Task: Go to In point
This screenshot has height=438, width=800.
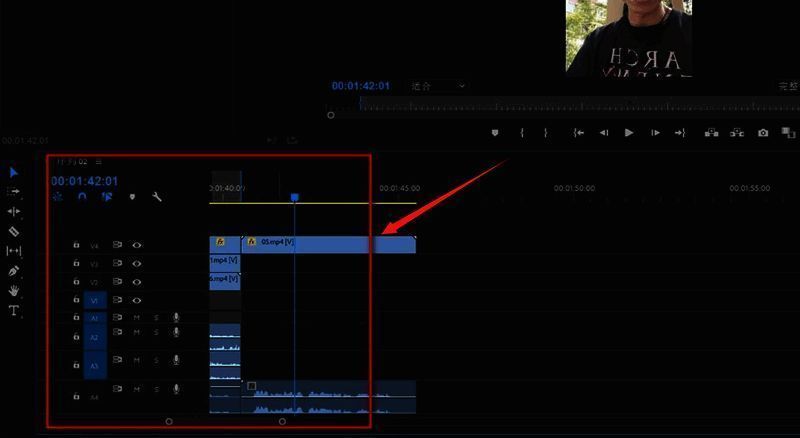Action: (x=578, y=133)
